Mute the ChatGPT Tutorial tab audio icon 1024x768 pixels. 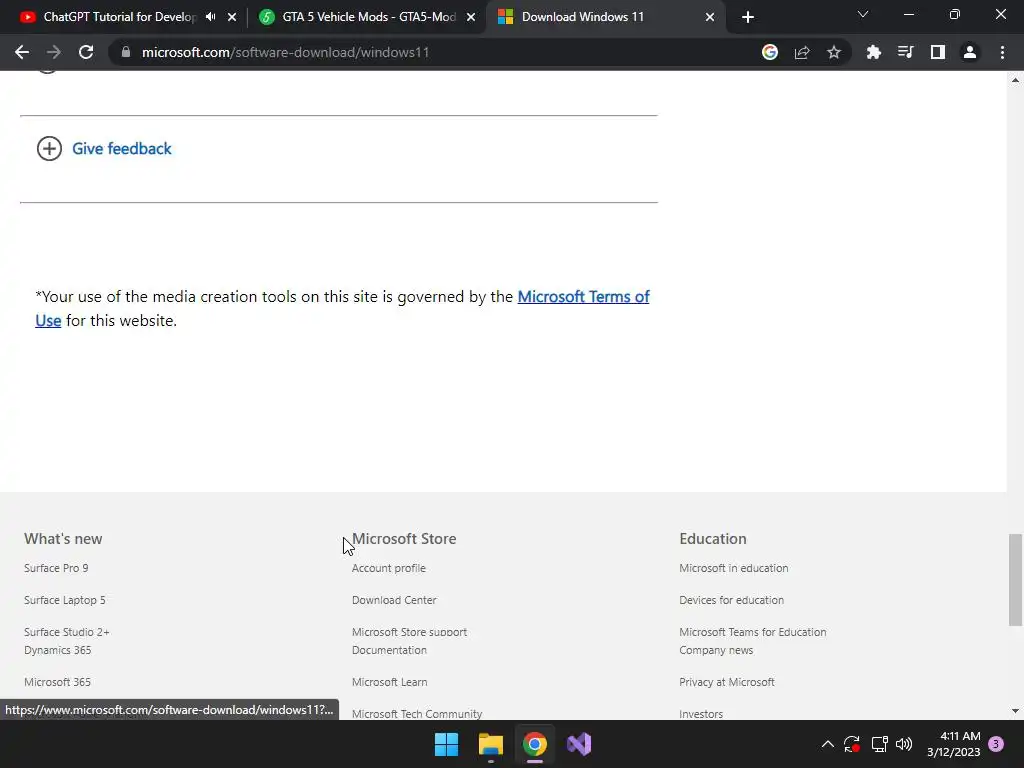tap(210, 17)
